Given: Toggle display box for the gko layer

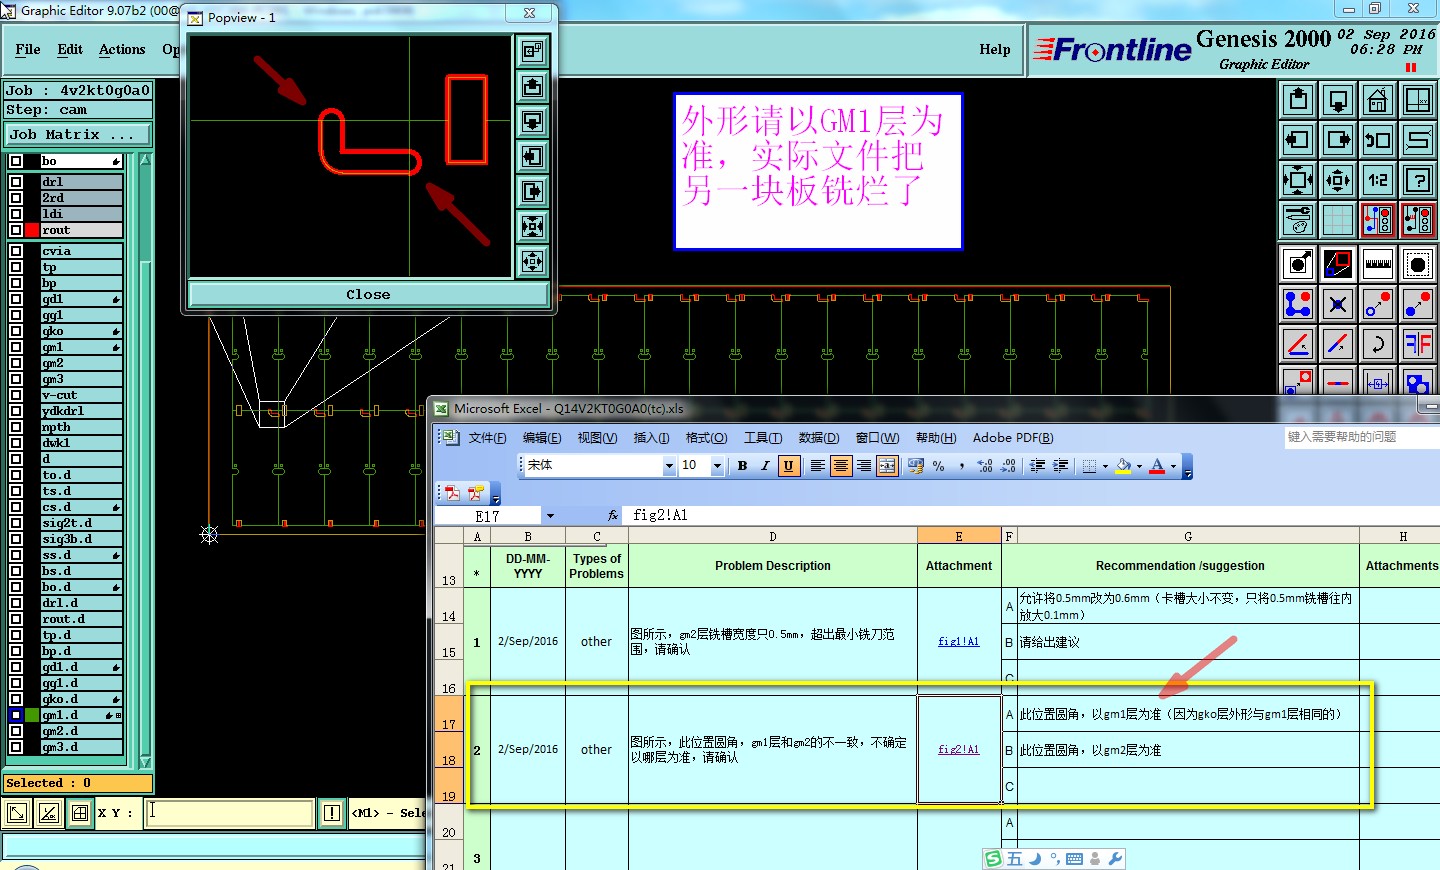Looking at the screenshot, I should point(16,331).
